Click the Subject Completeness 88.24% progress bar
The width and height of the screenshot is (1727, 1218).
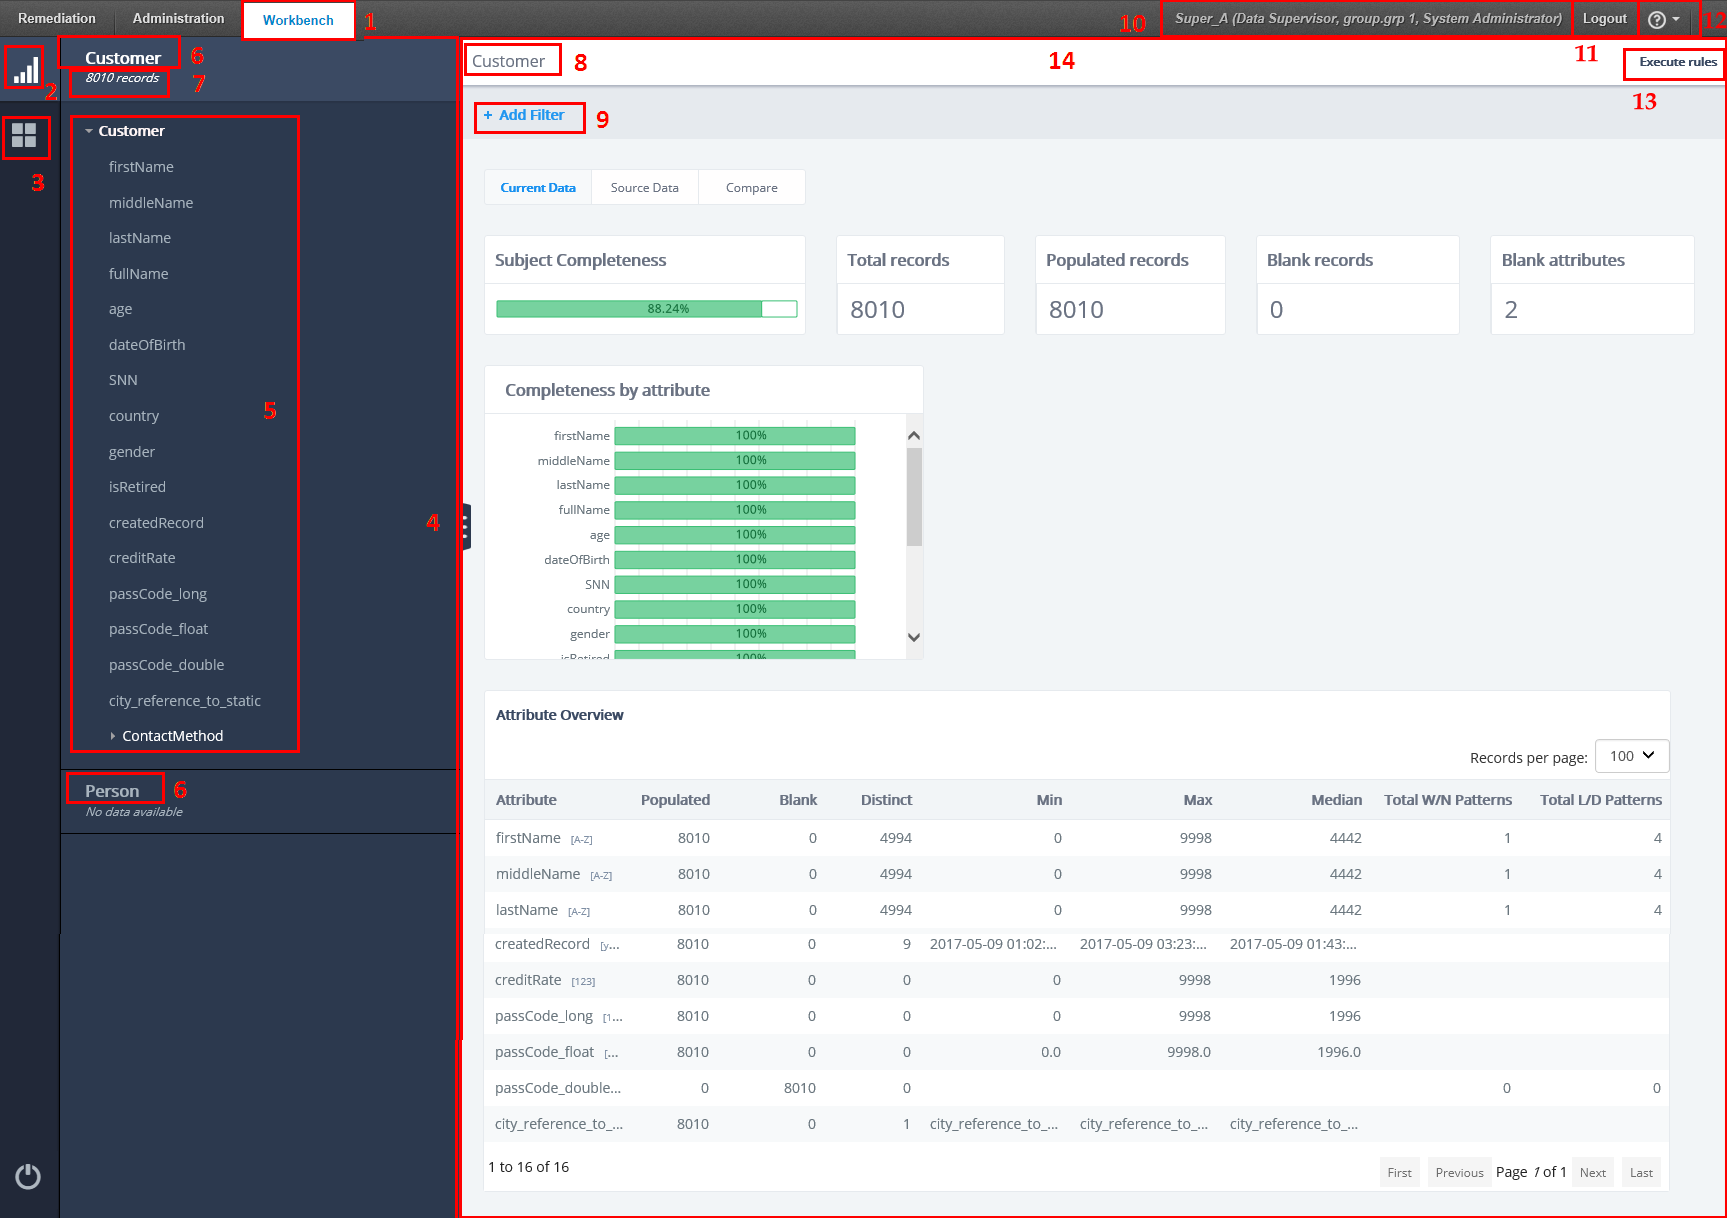coord(647,309)
